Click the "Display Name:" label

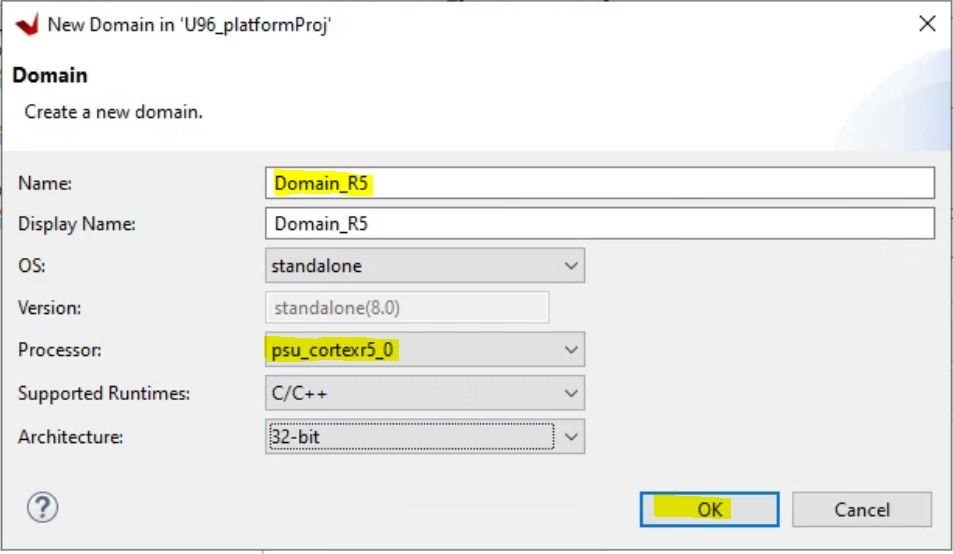pyautogui.click(x=77, y=225)
